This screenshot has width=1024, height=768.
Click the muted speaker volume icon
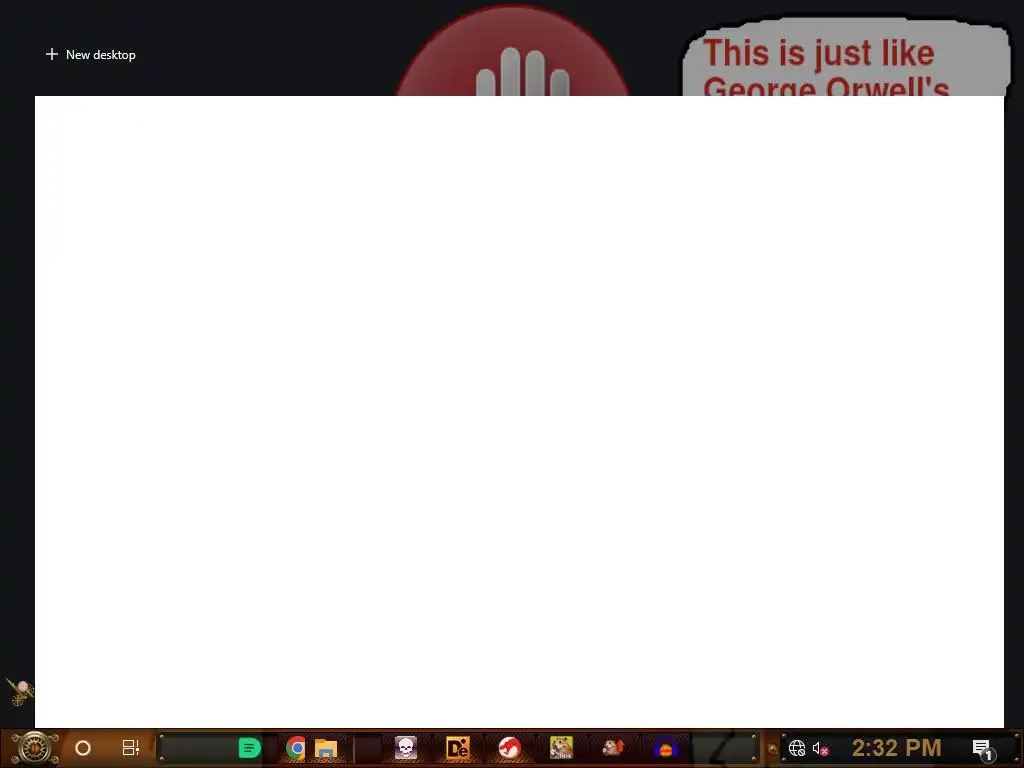[820, 748]
